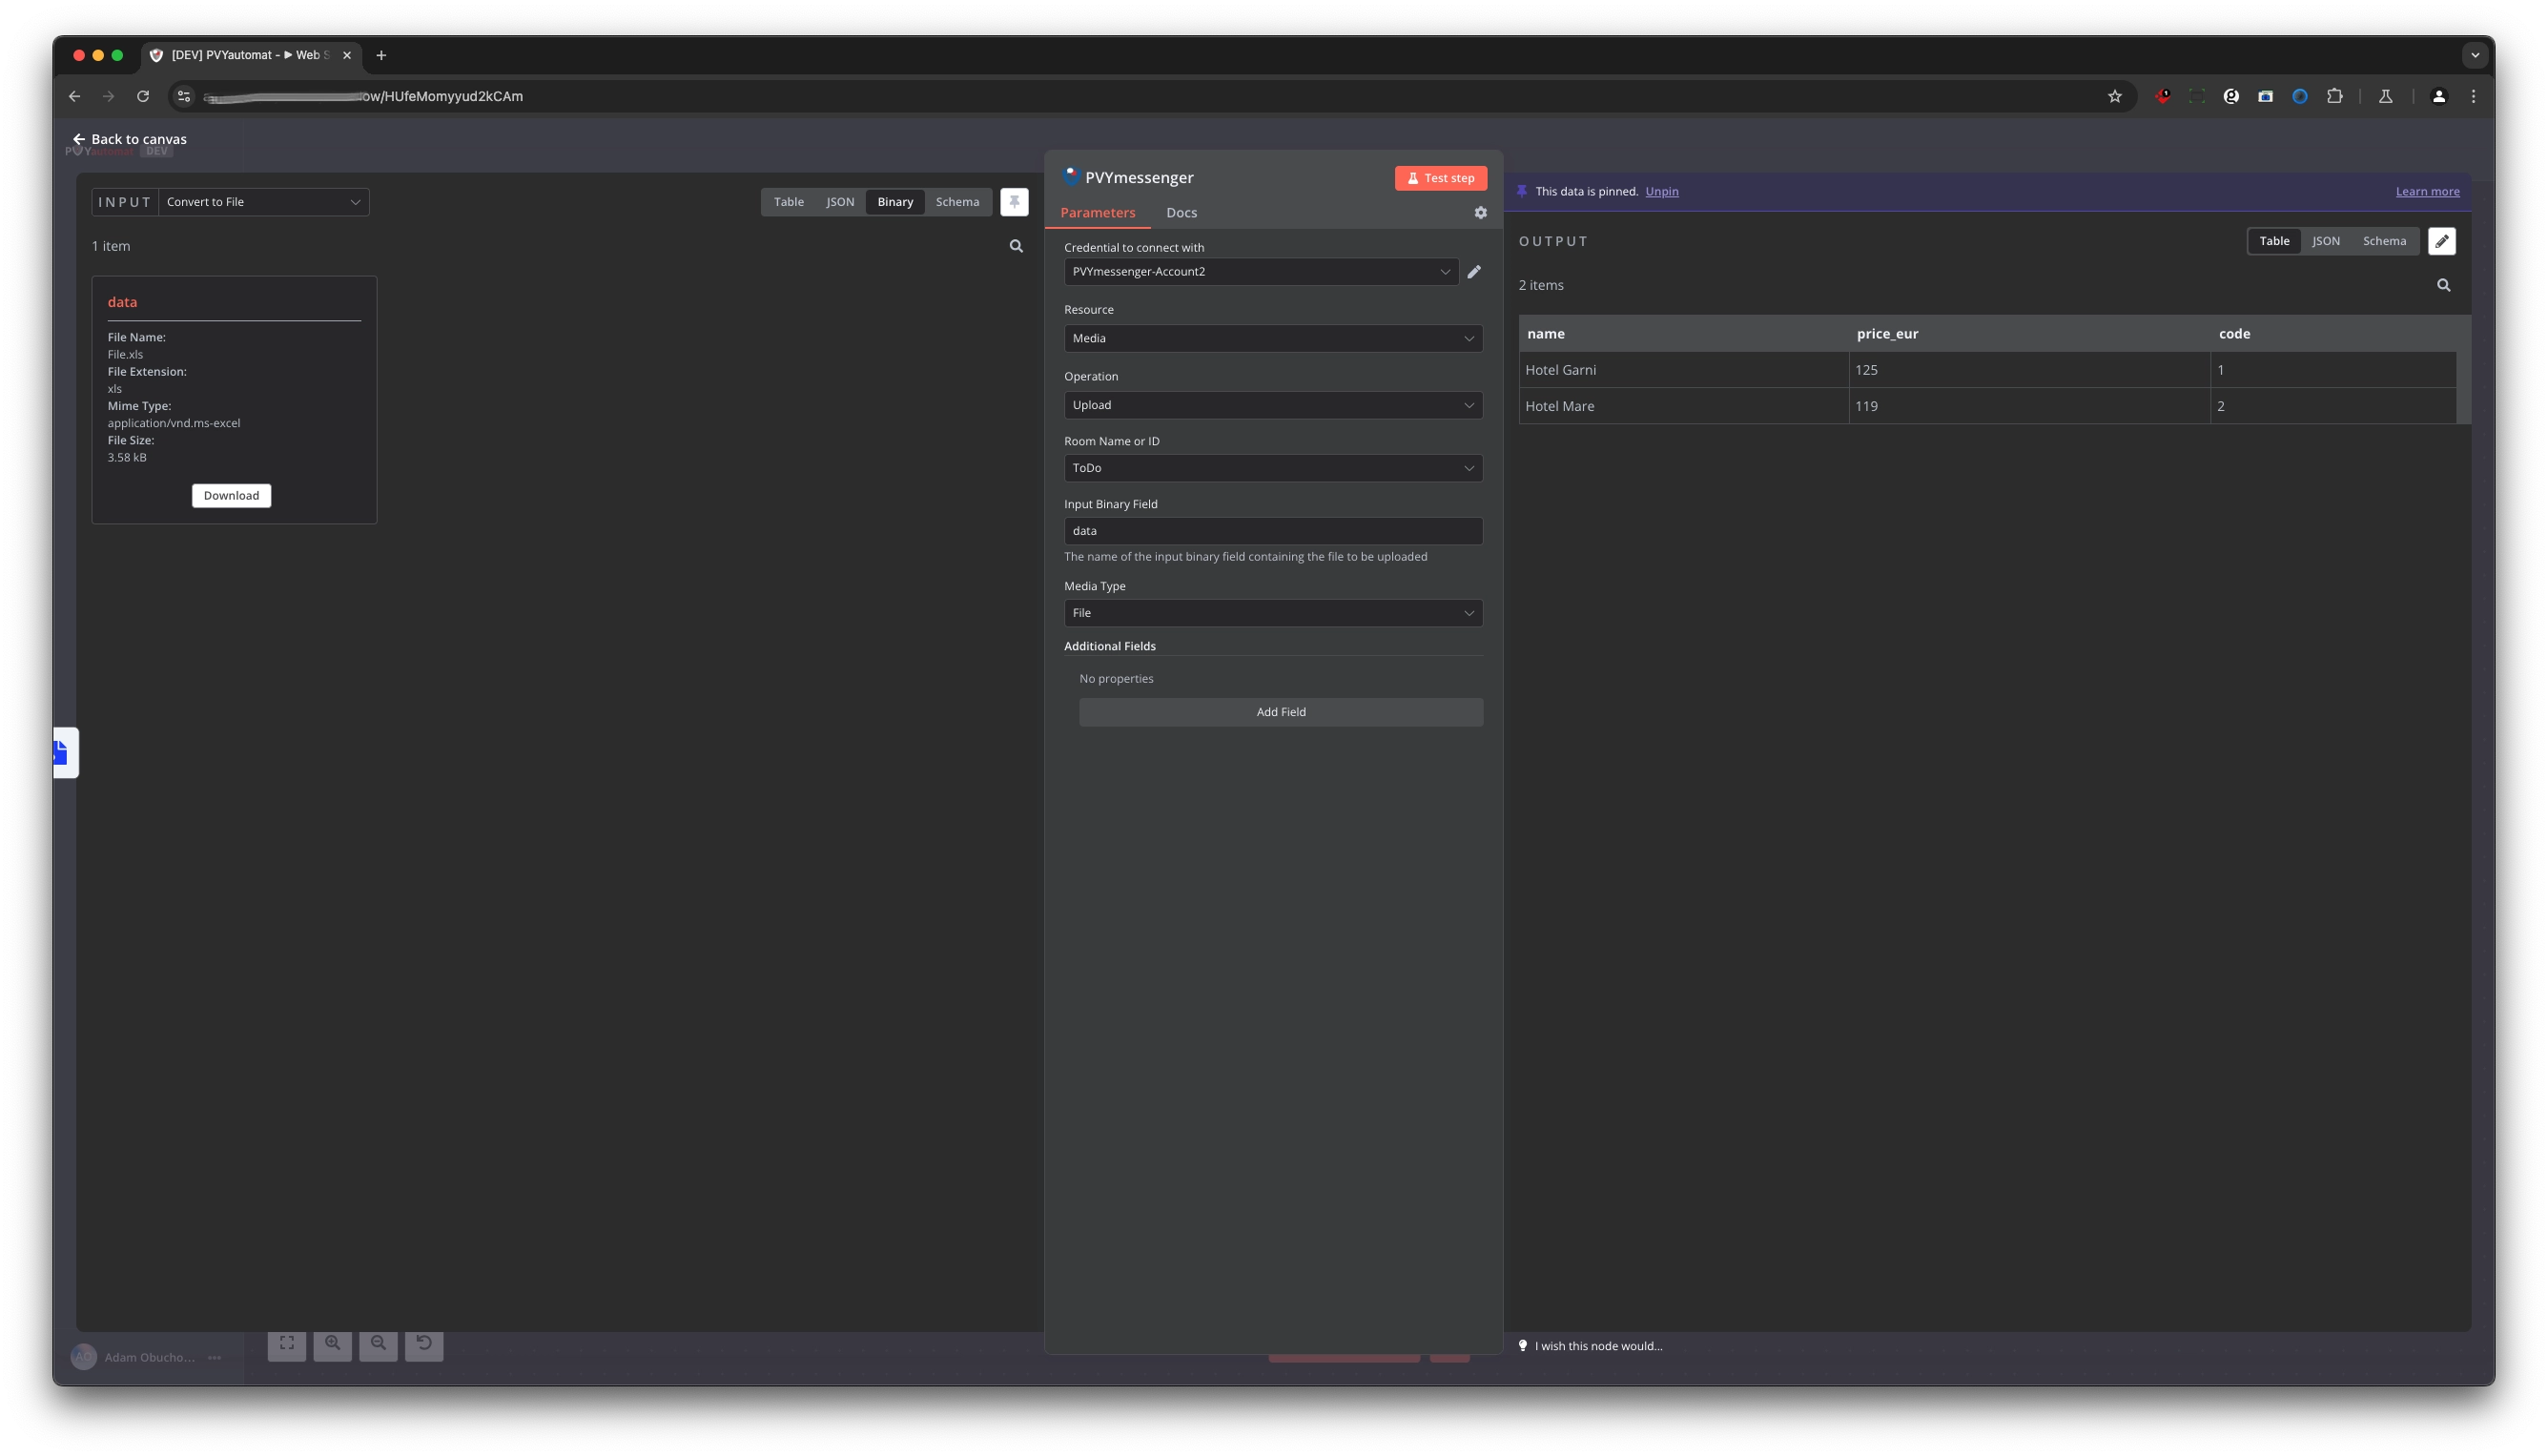The height and width of the screenshot is (1456, 2548).
Task: Click the browser reload button
Action: pos(143,96)
